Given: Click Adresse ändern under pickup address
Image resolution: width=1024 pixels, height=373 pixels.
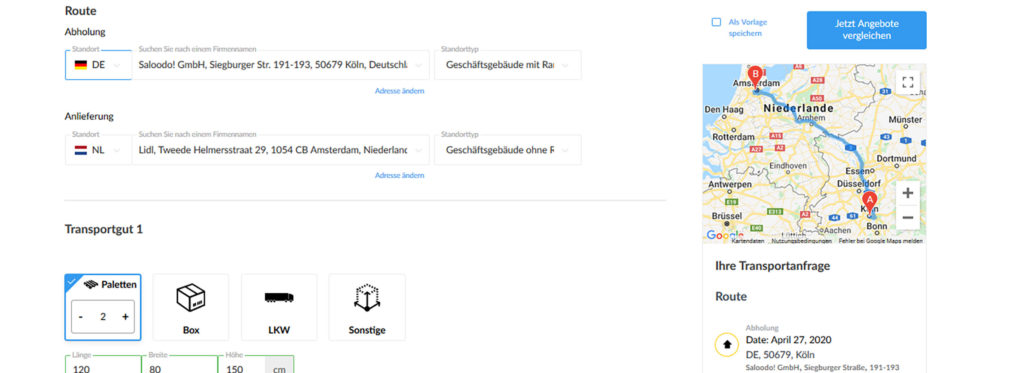Looking at the screenshot, I should [399, 91].
